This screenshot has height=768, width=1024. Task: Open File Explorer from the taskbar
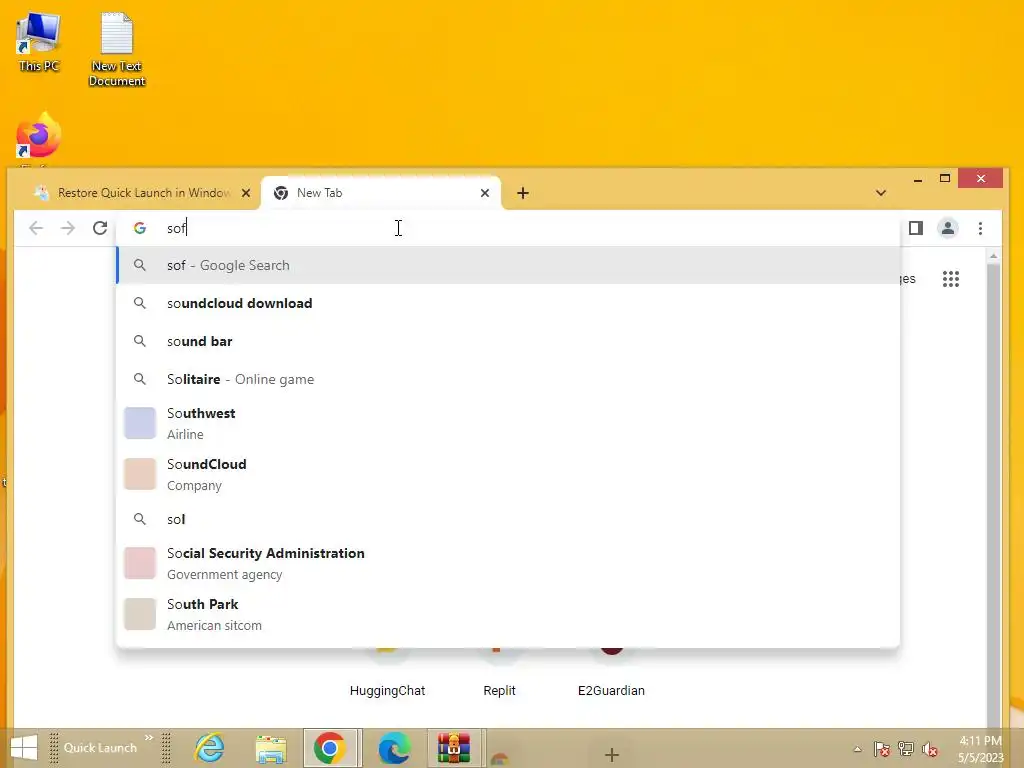click(x=271, y=748)
